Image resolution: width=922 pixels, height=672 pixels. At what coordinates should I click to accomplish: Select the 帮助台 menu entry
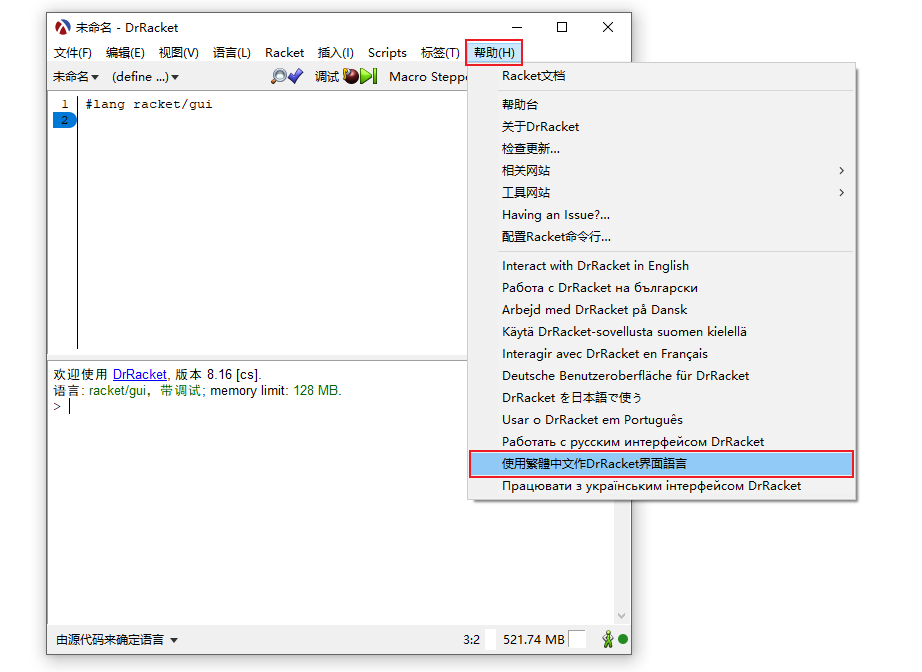point(662,105)
